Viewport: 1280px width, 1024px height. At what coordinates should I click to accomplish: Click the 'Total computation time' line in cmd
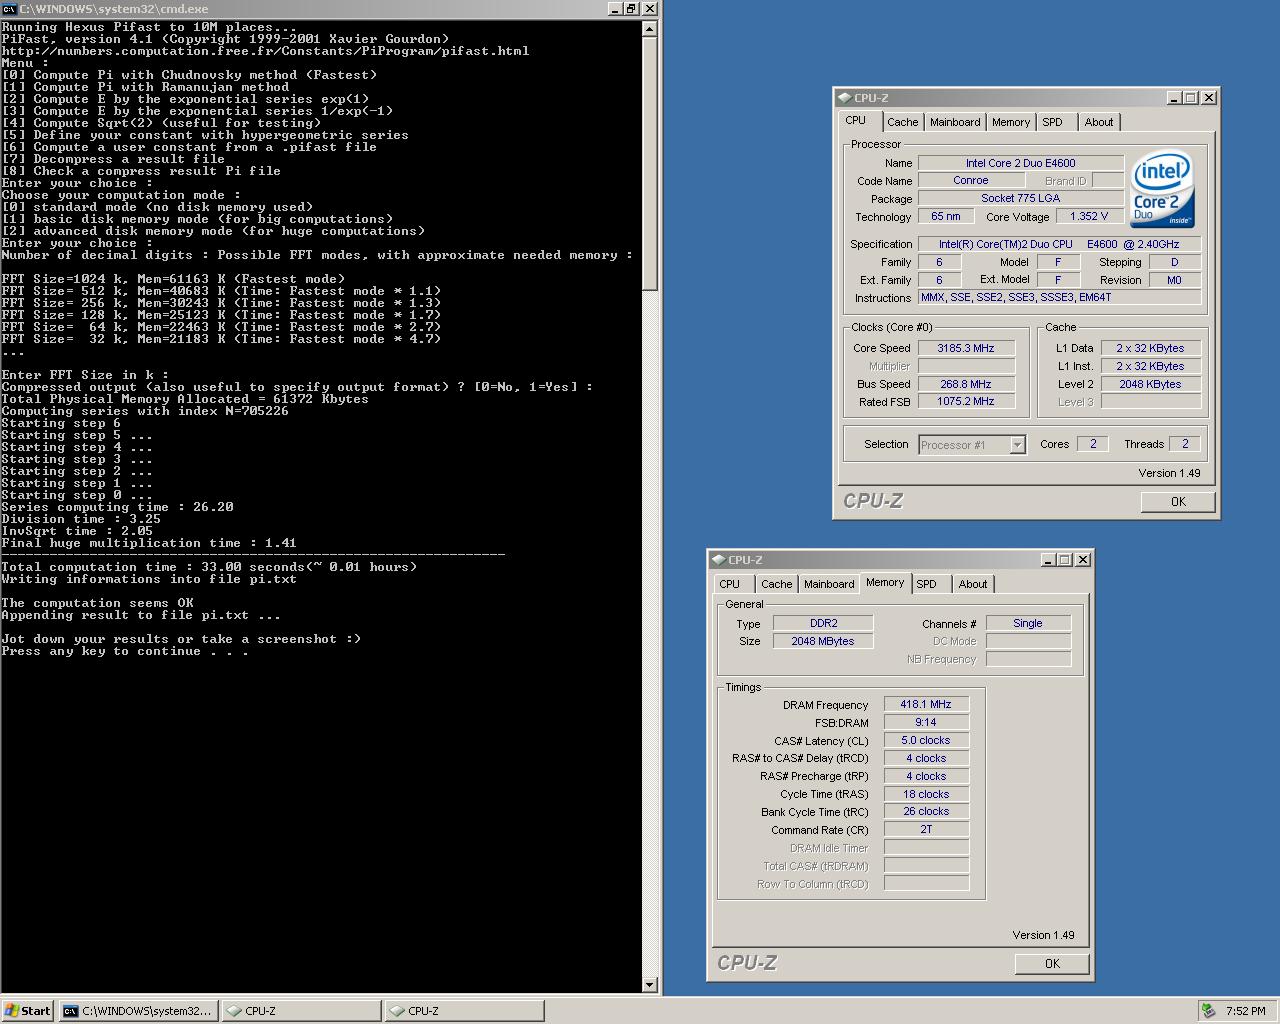[x=209, y=567]
